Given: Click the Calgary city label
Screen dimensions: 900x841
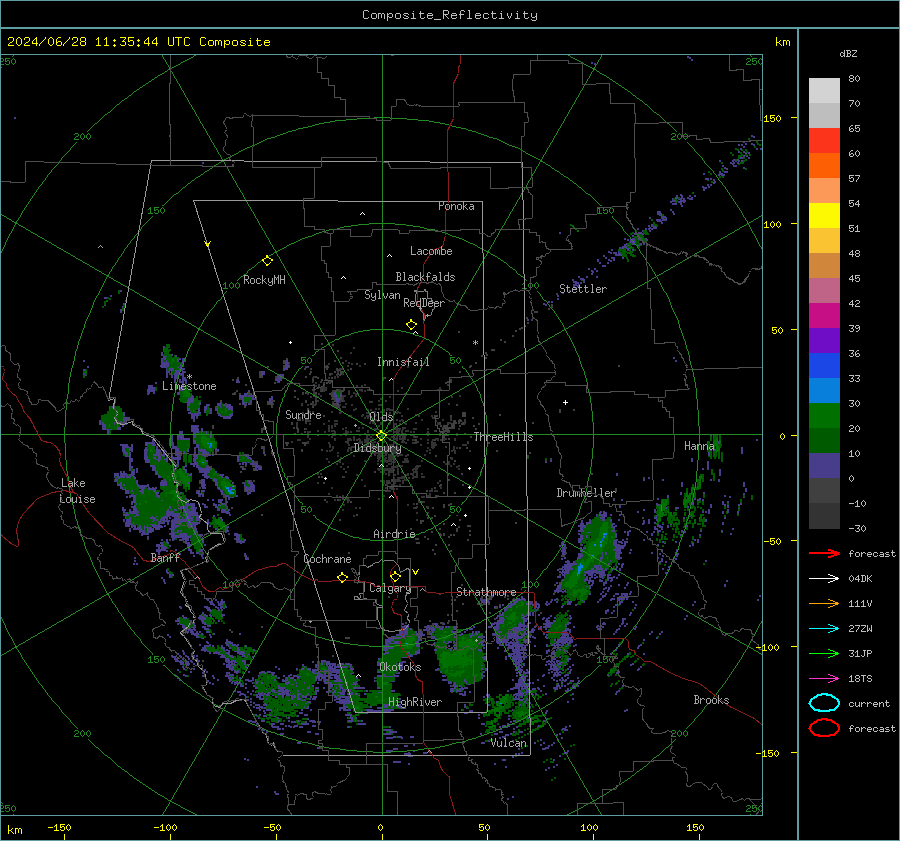Looking at the screenshot, I should (x=390, y=588).
